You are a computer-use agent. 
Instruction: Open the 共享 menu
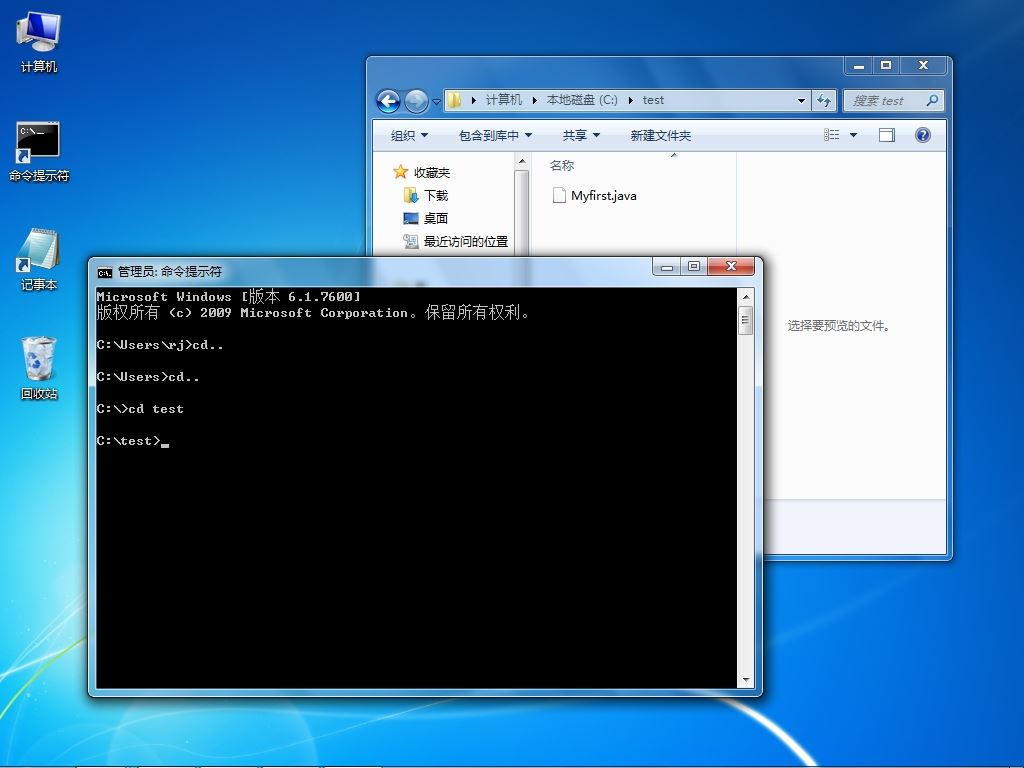(x=581, y=135)
